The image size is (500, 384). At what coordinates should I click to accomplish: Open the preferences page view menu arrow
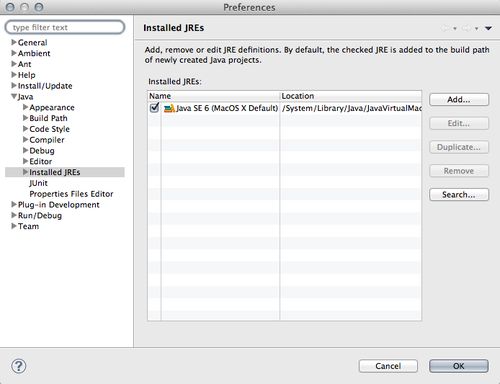coord(488,28)
